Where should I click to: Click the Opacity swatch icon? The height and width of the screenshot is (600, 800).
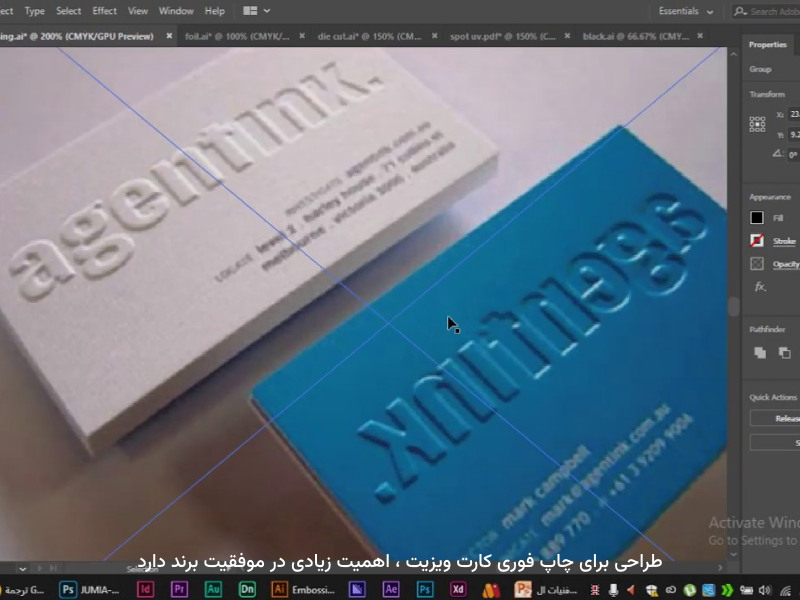(757, 264)
